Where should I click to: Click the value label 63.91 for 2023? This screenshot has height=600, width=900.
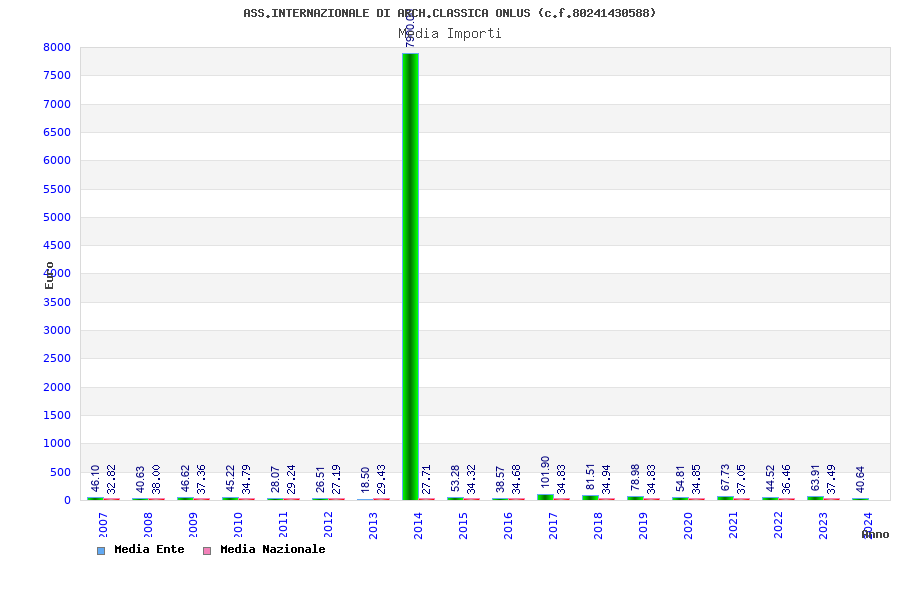[815, 478]
